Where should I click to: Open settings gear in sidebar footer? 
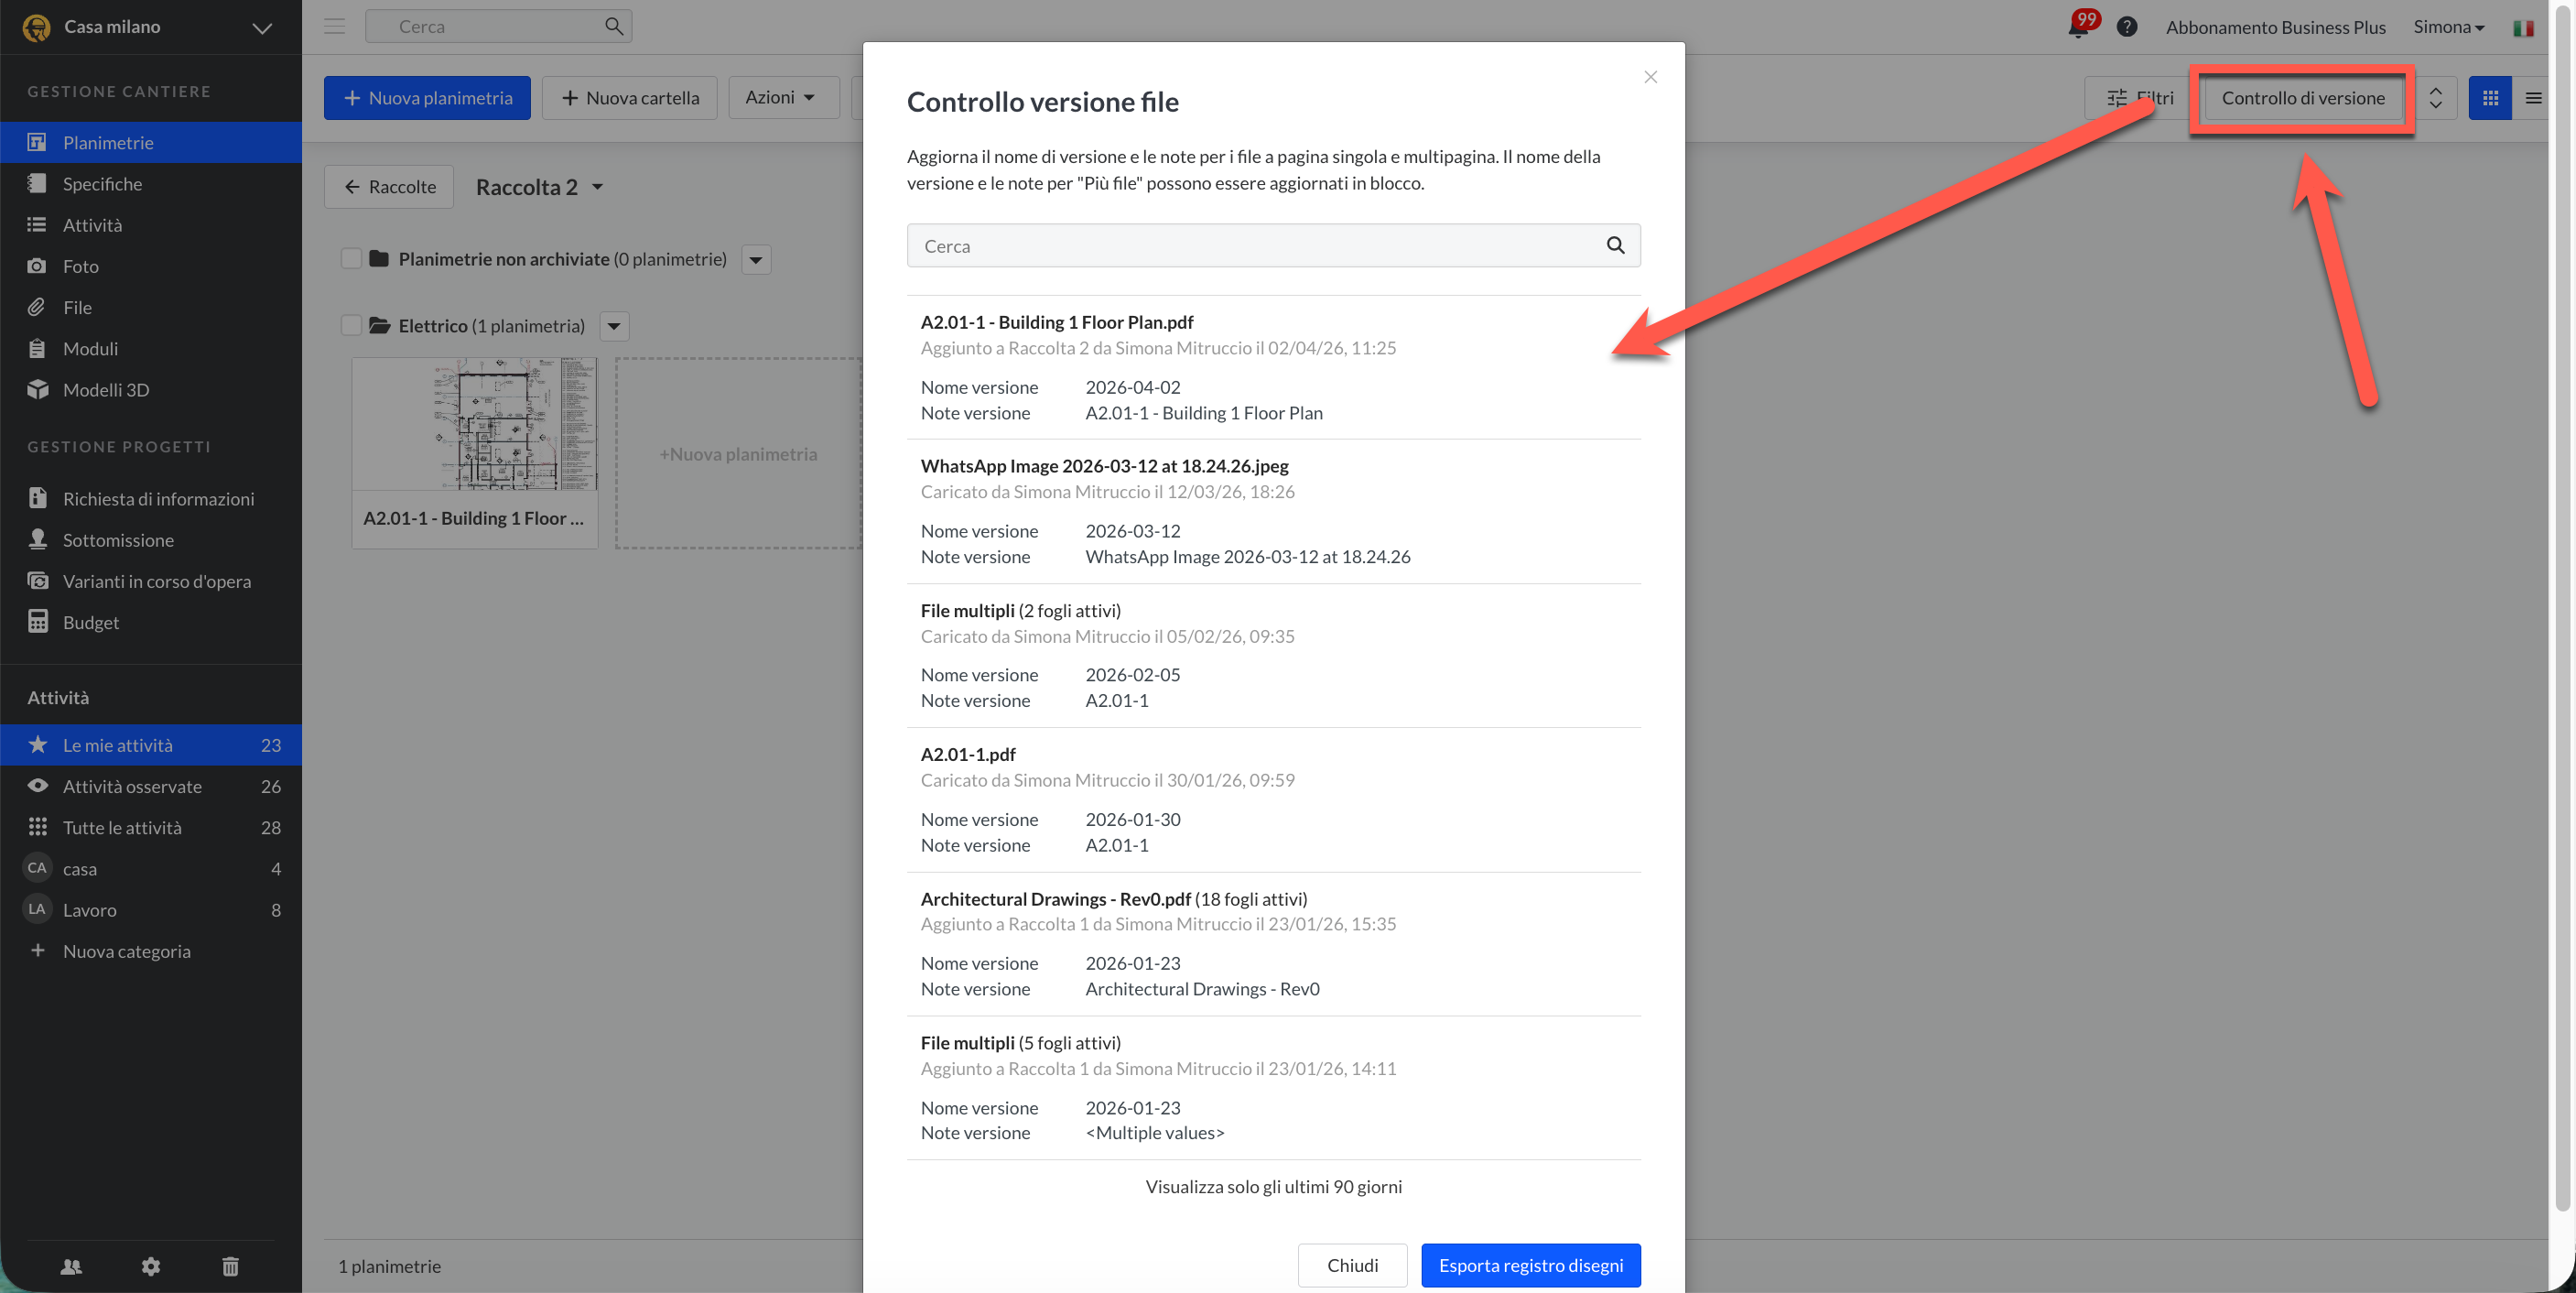(x=151, y=1266)
